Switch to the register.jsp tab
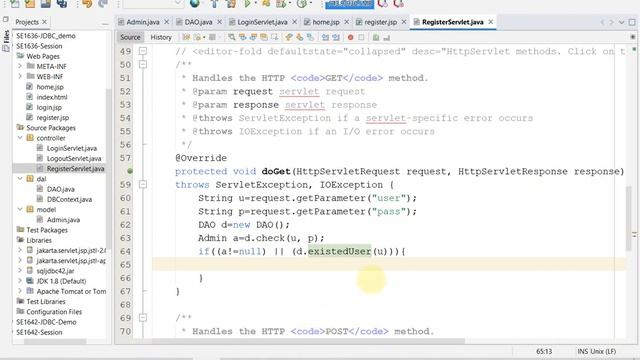 (x=380, y=22)
